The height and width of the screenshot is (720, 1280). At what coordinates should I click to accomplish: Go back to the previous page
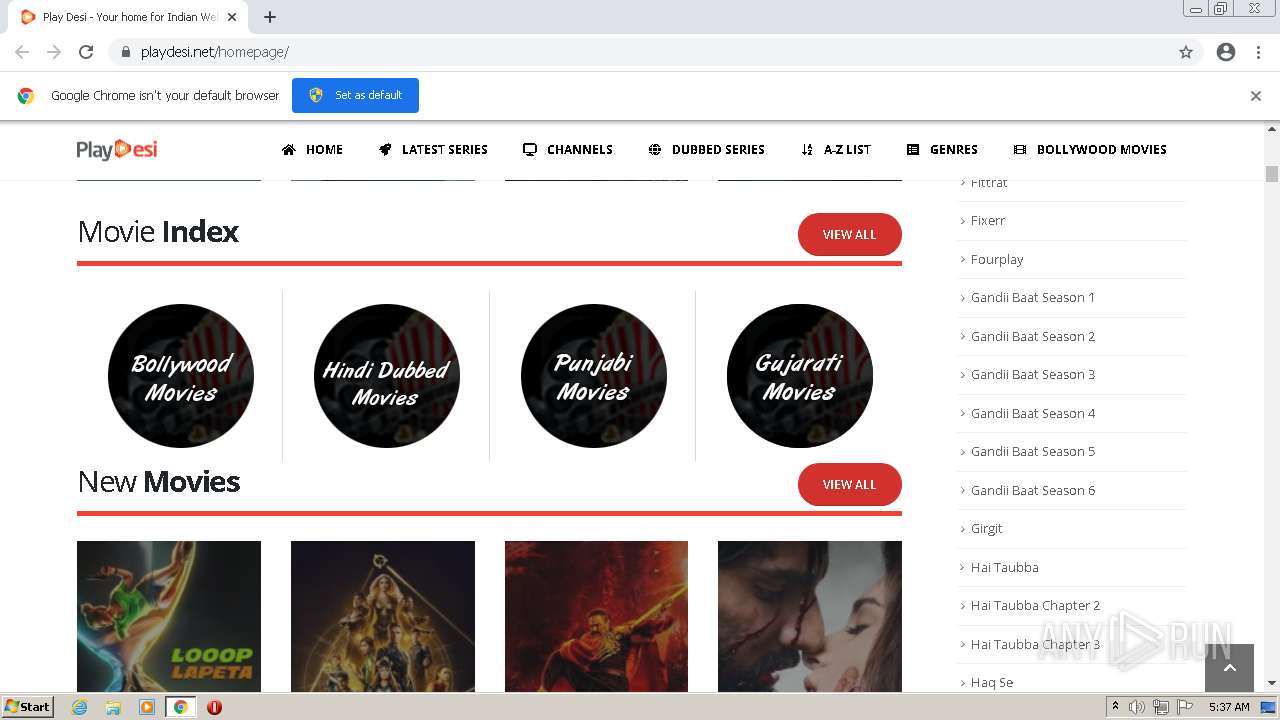click(x=22, y=52)
